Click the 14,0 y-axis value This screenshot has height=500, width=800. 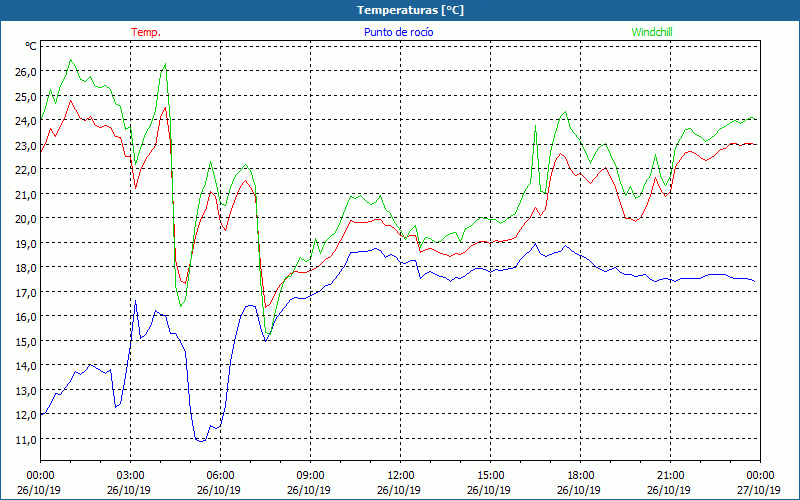(26, 366)
